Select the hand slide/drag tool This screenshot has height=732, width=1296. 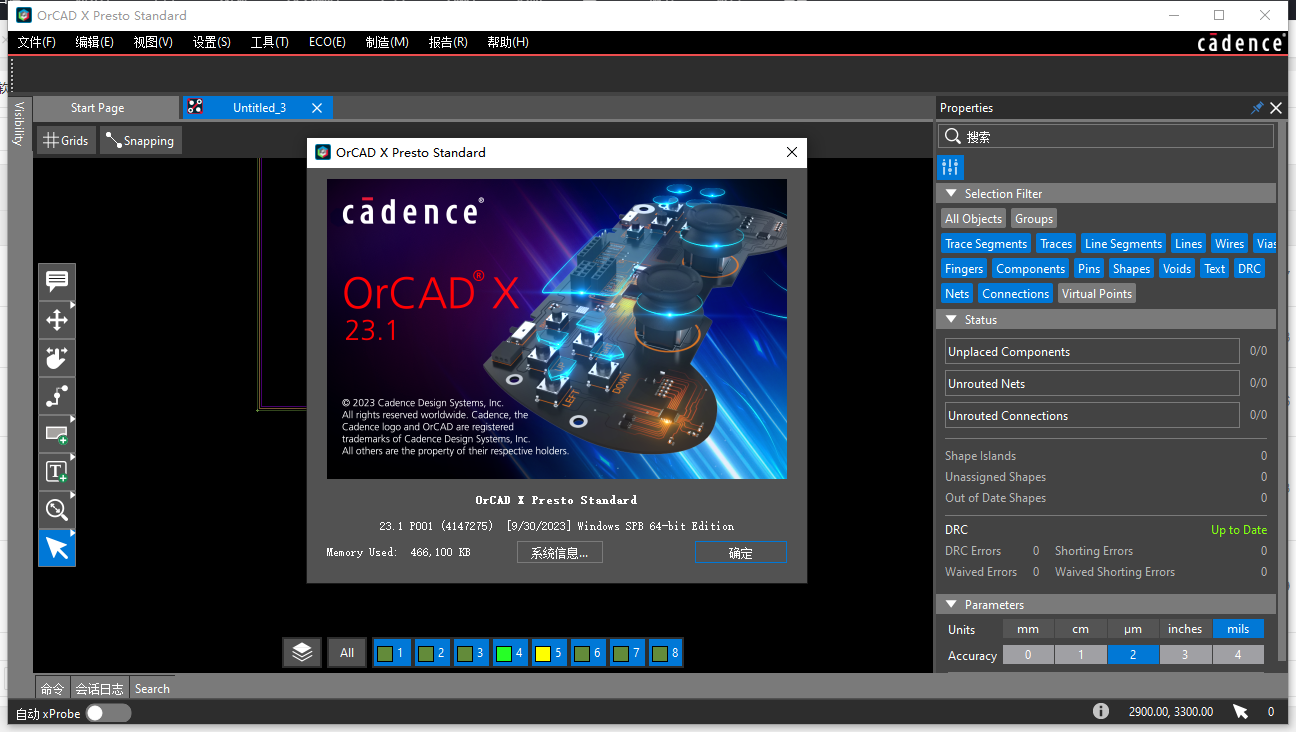coord(57,358)
